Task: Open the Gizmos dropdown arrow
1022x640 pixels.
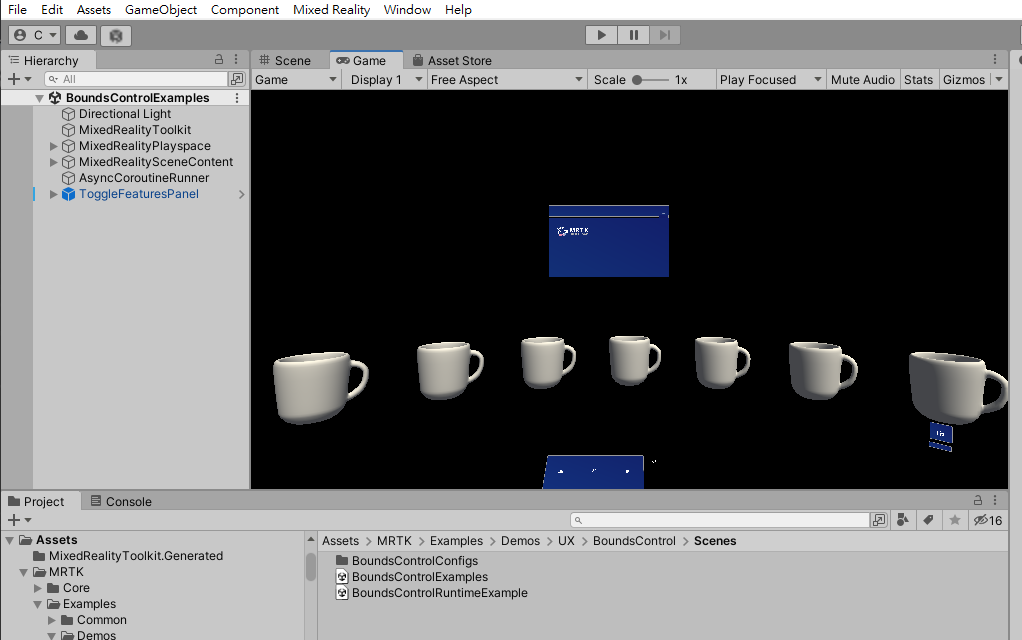Action: (x=999, y=80)
